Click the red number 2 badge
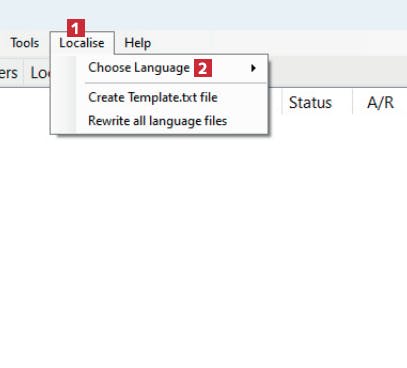 pyautogui.click(x=203, y=68)
